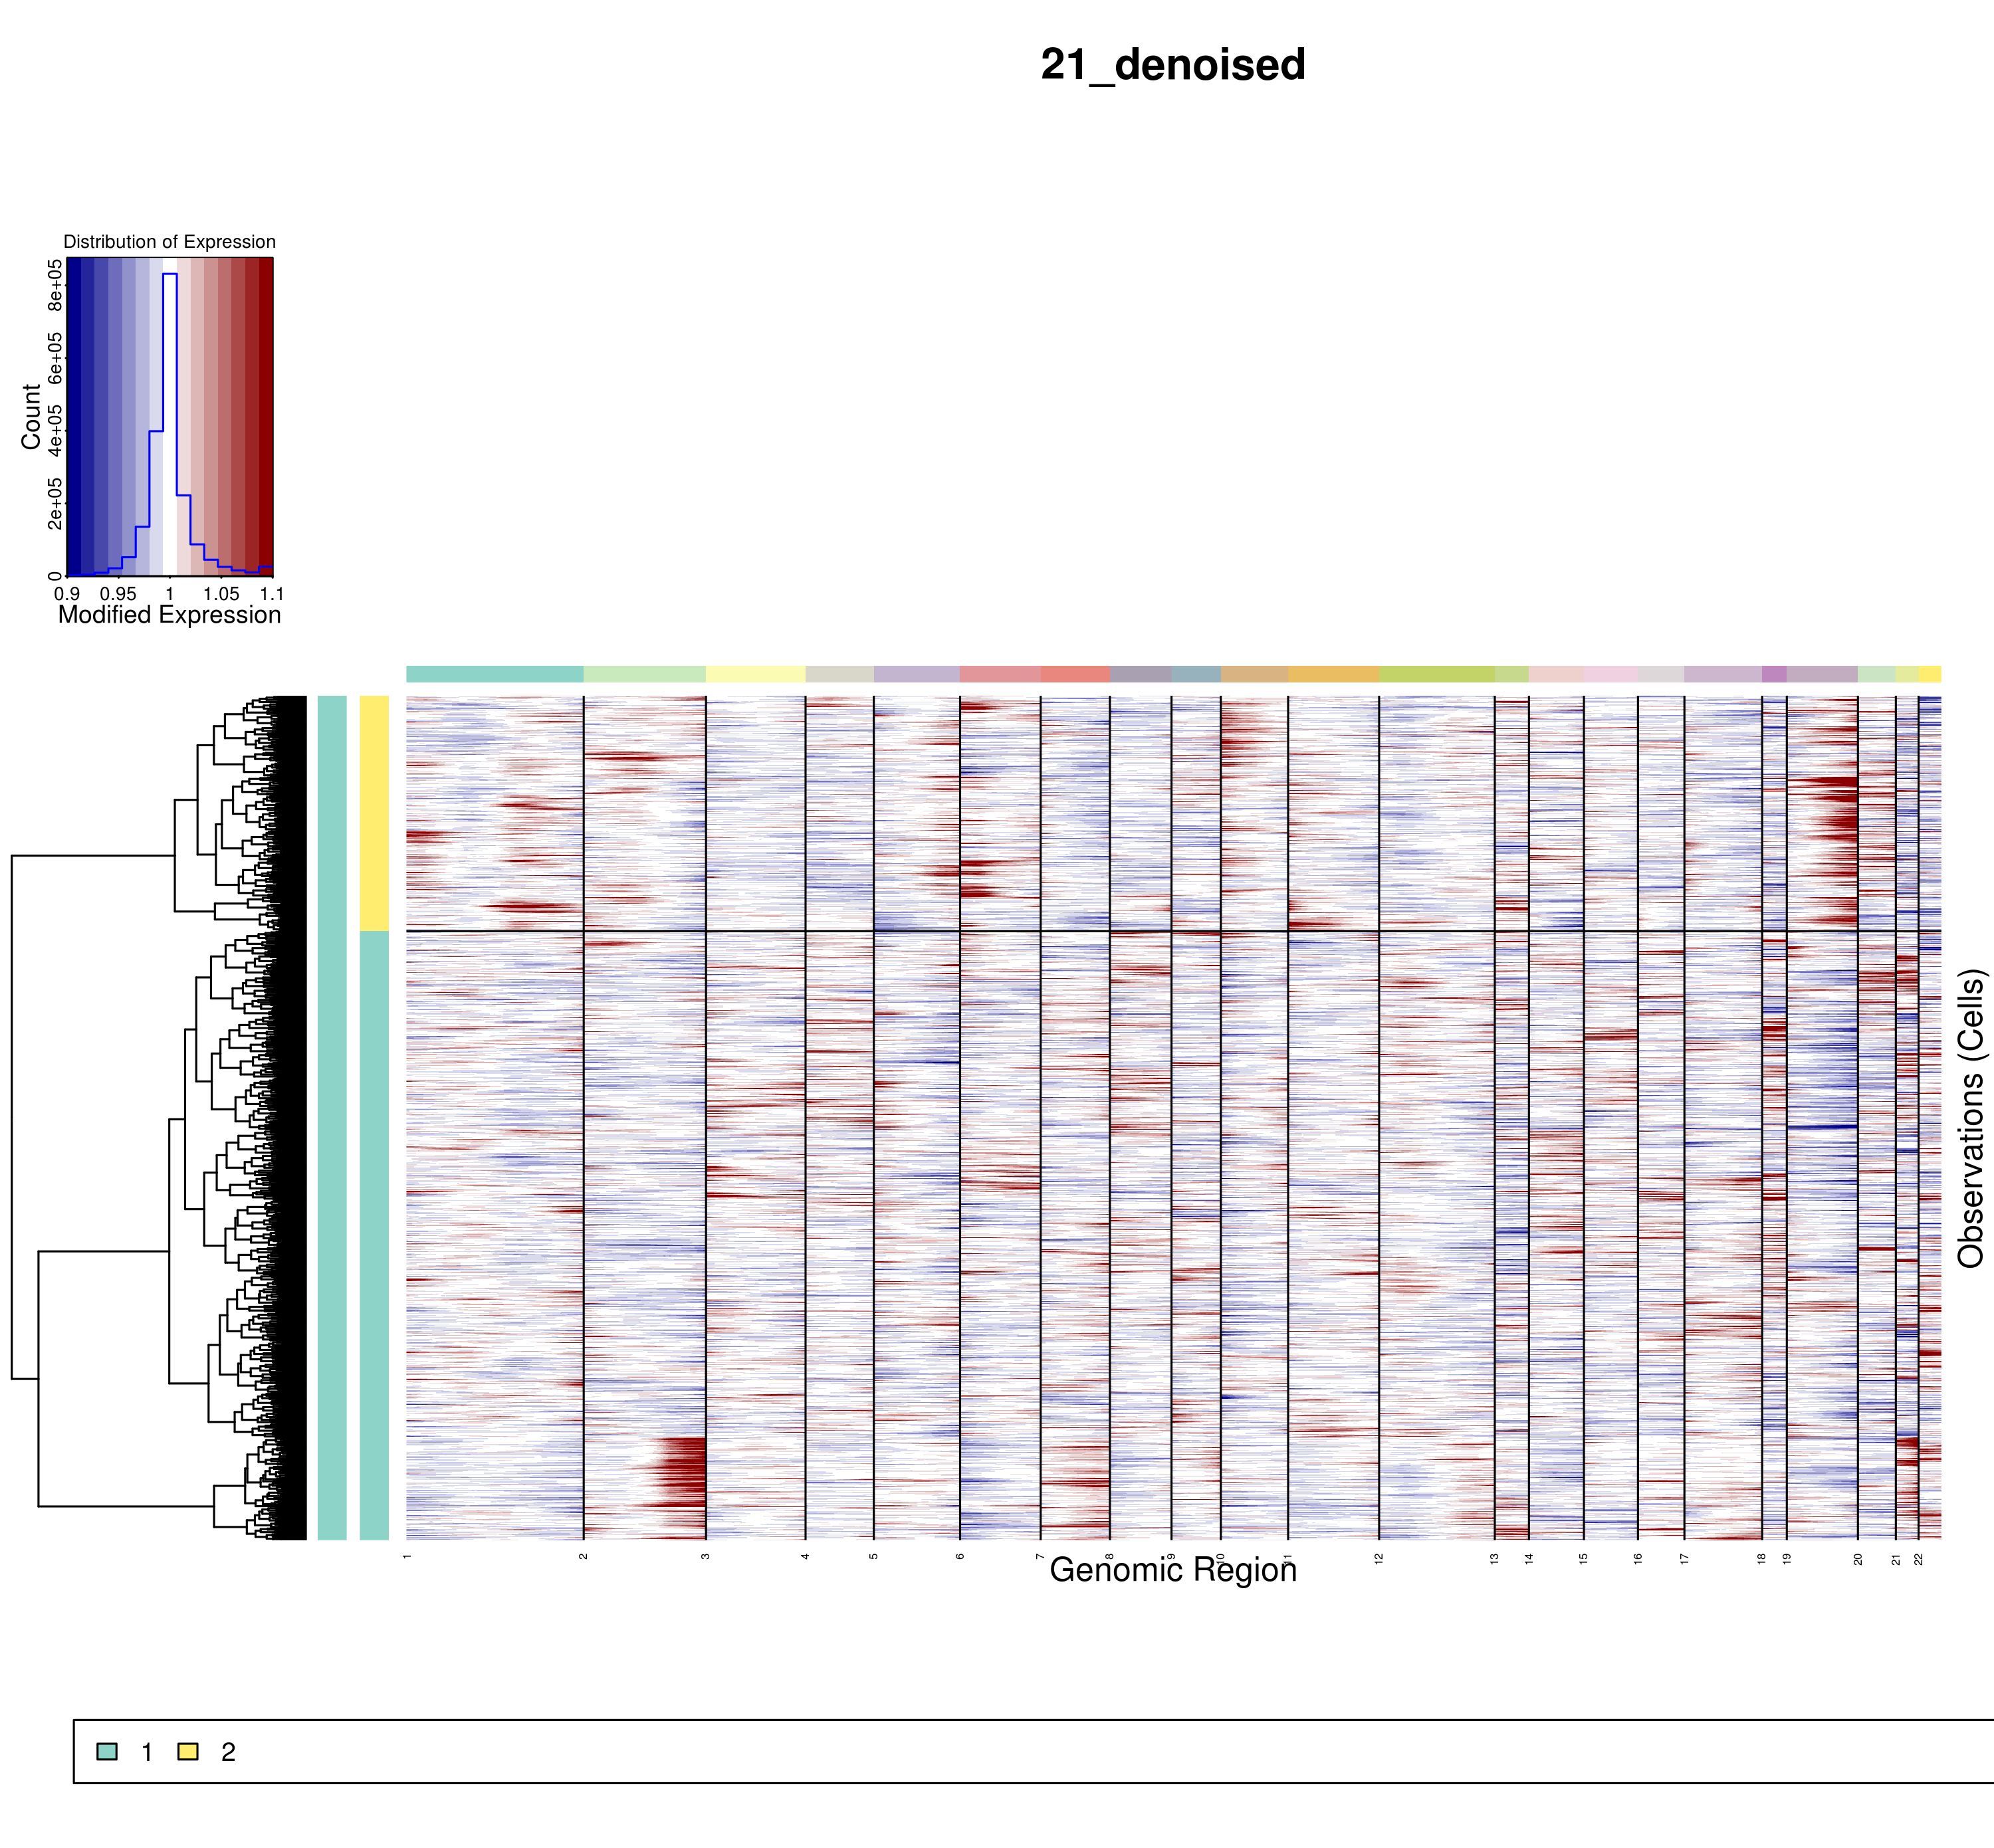Click the chromosome 20 label below heatmap
Screen dimensions: 1994x1848
tap(1858, 1559)
